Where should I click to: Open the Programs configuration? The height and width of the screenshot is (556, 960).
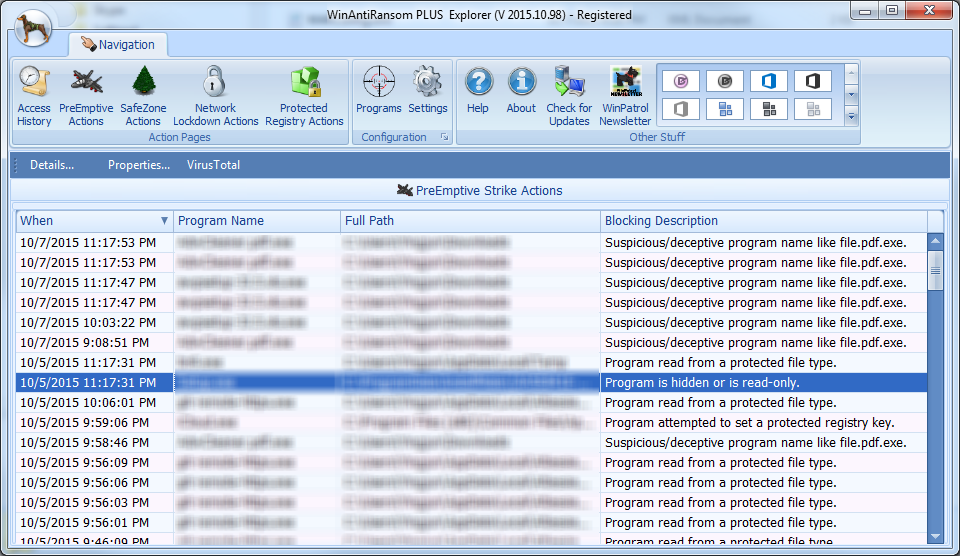(379, 90)
